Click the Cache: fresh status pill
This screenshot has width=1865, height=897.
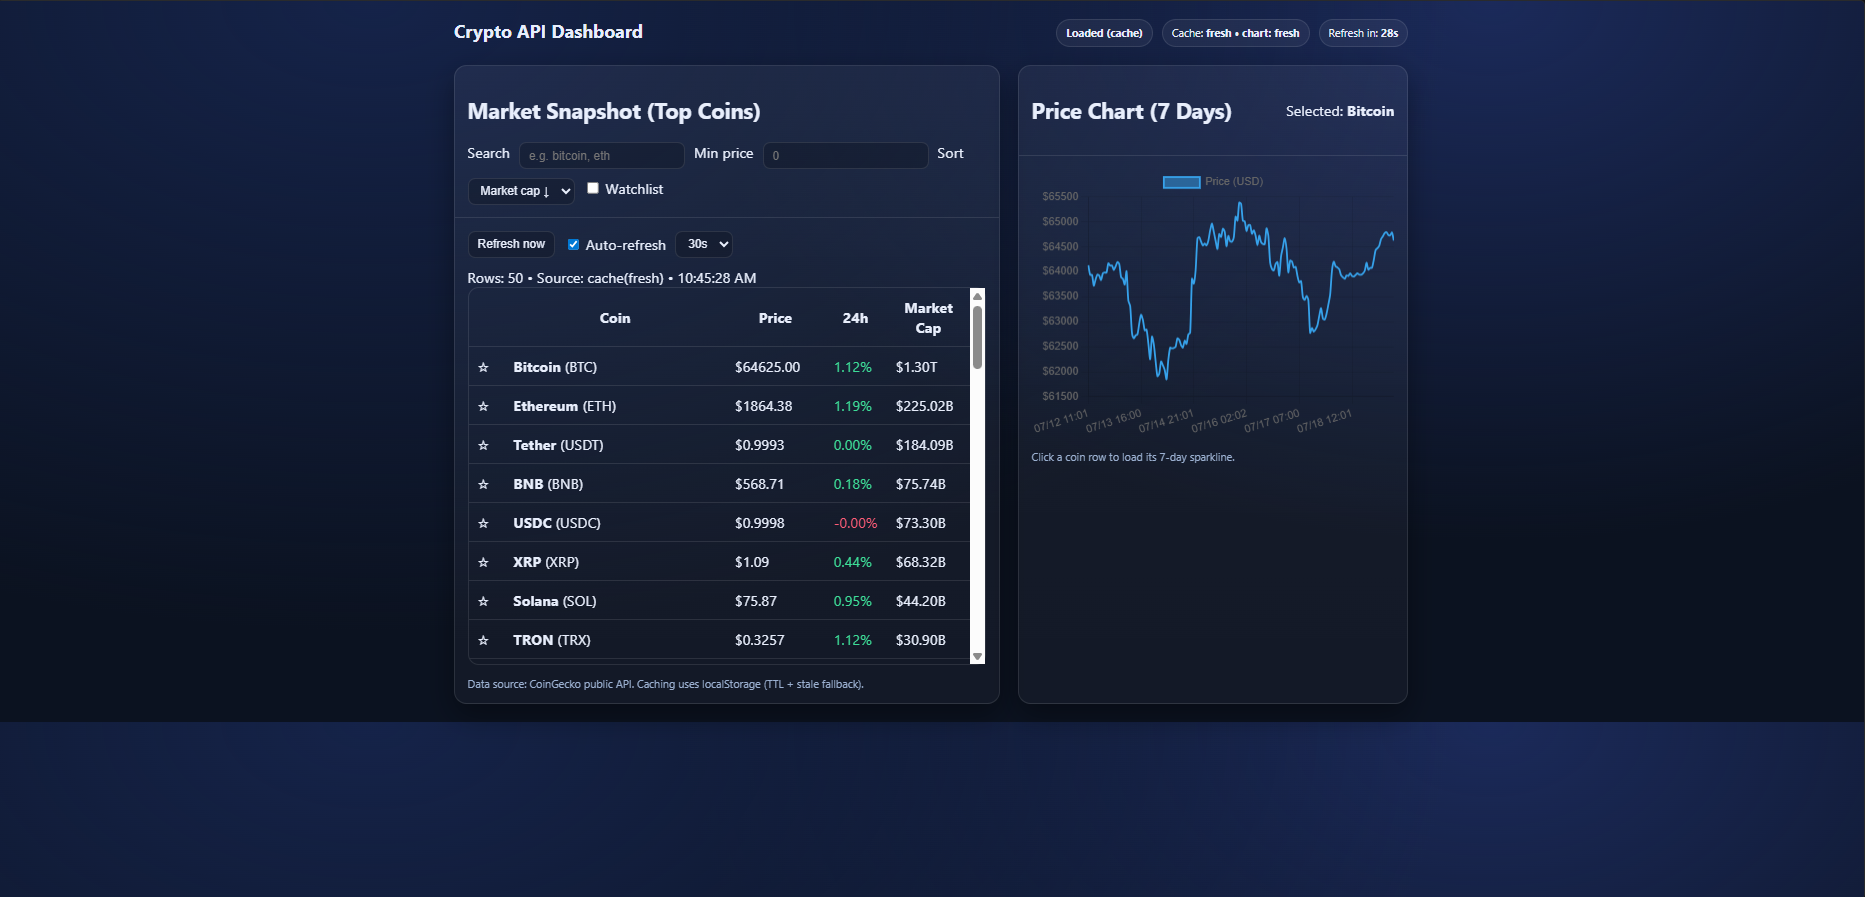click(1235, 33)
